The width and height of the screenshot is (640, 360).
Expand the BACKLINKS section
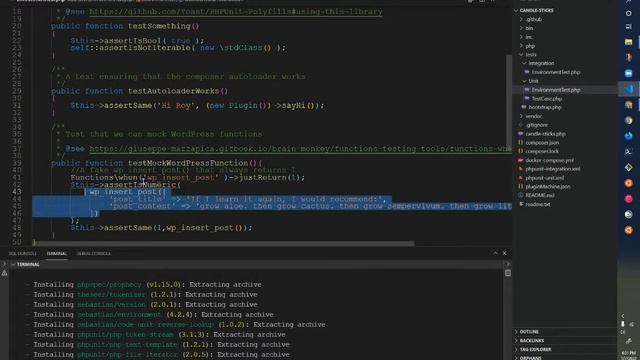point(531,340)
